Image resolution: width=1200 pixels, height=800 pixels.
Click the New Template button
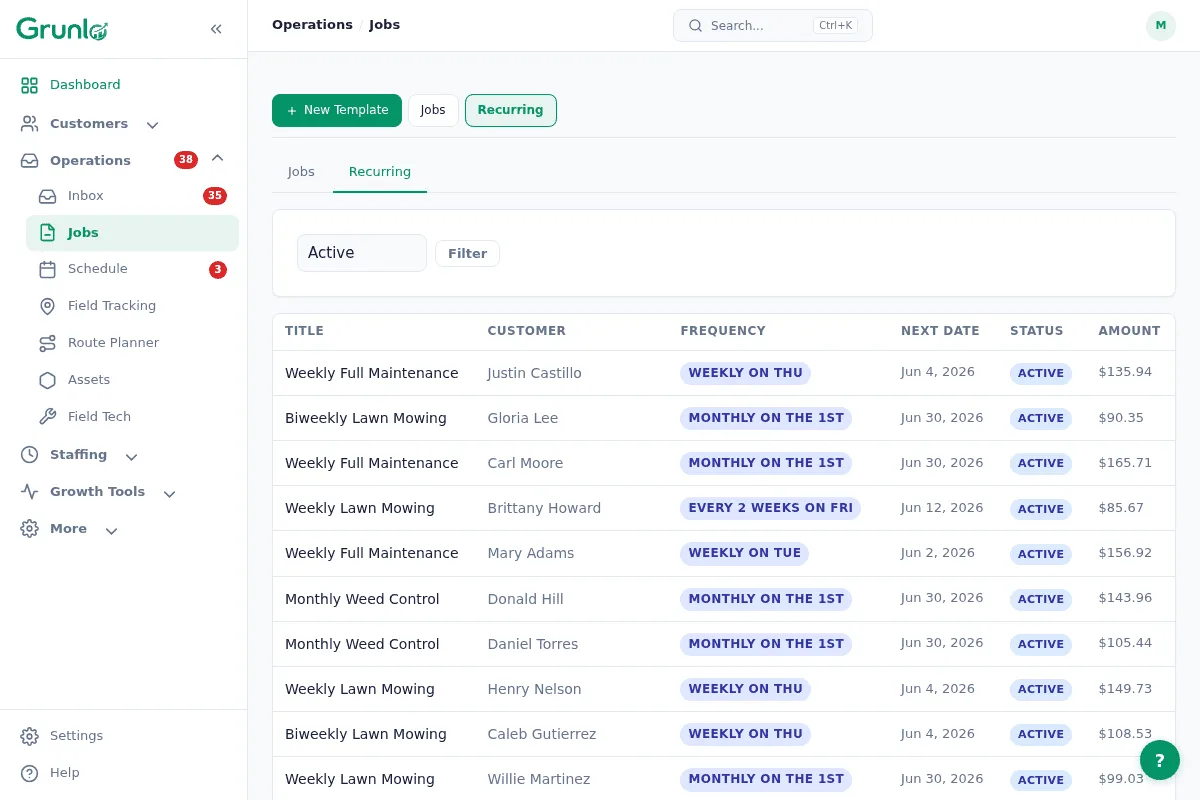point(337,110)
